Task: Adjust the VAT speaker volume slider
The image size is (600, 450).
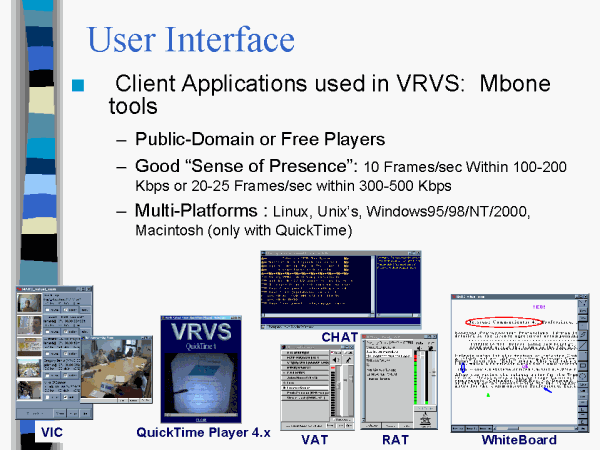Action: (339, 391)
